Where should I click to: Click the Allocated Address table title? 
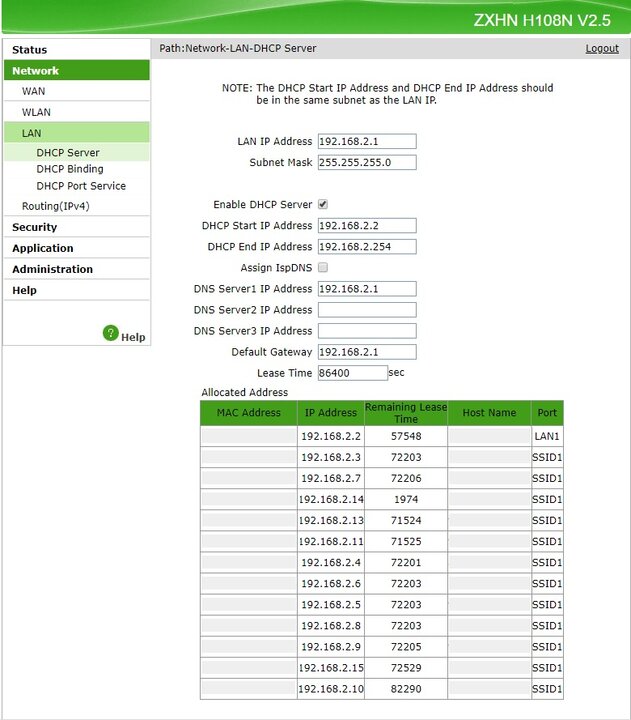click(244, 393)
